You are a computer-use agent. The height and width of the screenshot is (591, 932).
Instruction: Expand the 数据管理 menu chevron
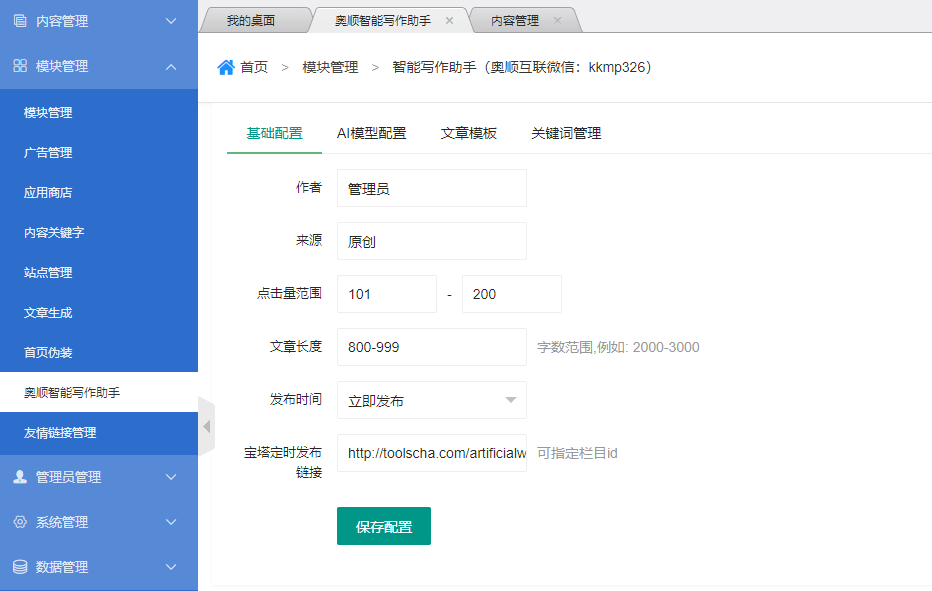click(171, 567)
